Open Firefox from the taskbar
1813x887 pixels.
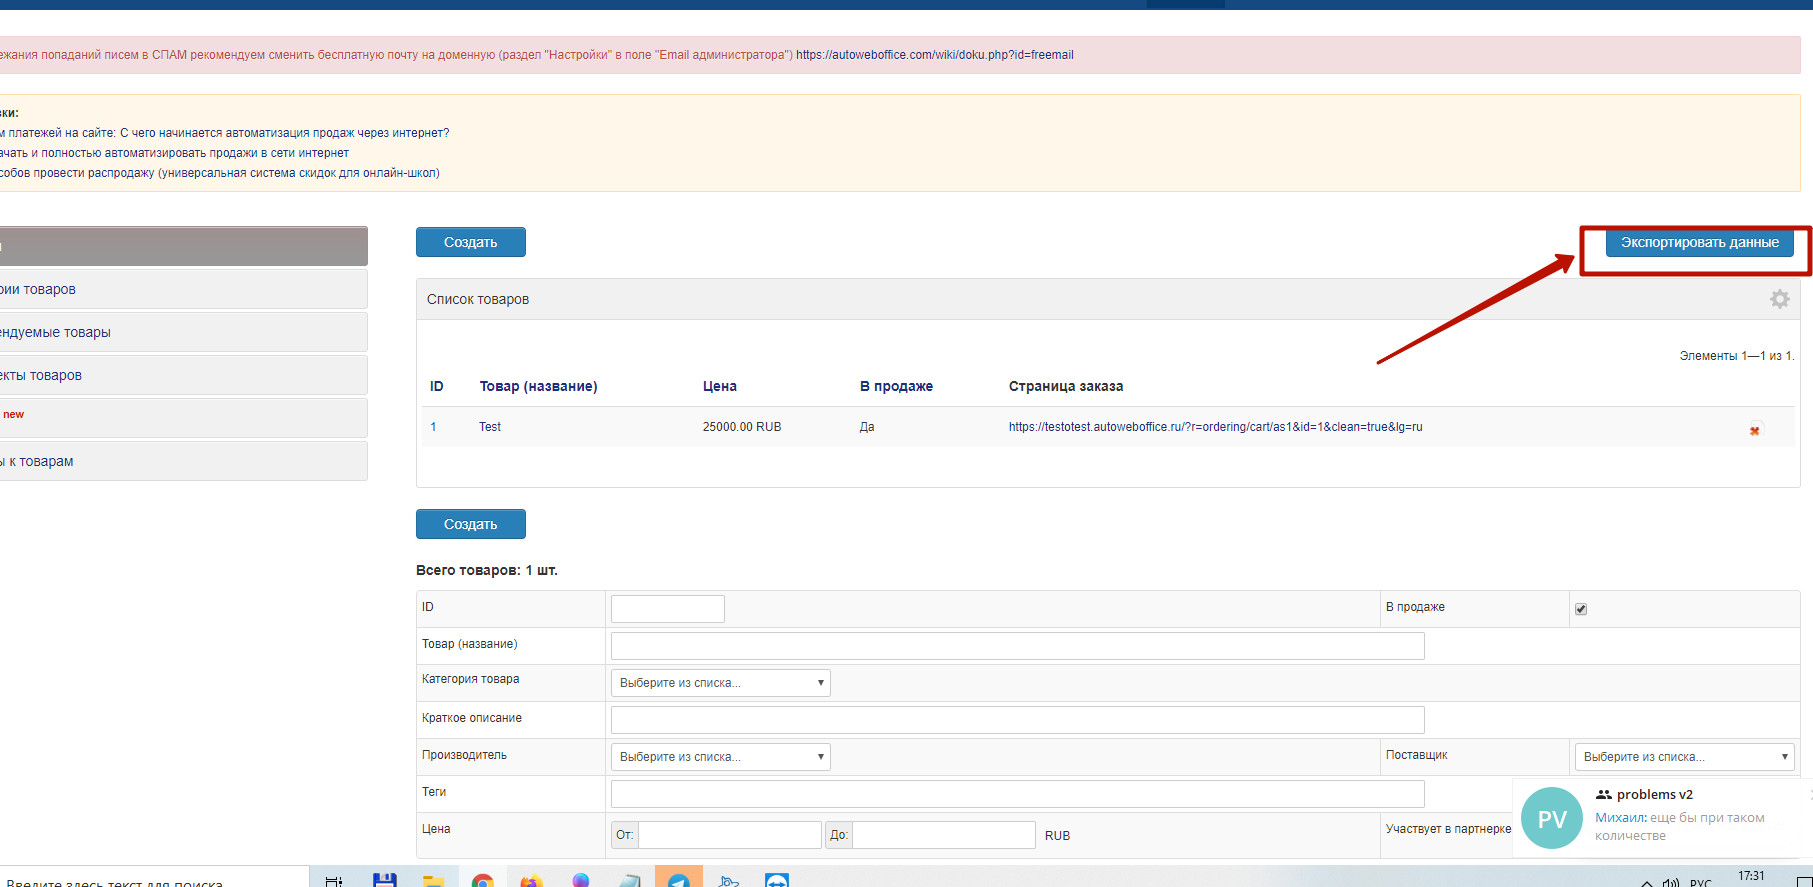tap(532, 880)
